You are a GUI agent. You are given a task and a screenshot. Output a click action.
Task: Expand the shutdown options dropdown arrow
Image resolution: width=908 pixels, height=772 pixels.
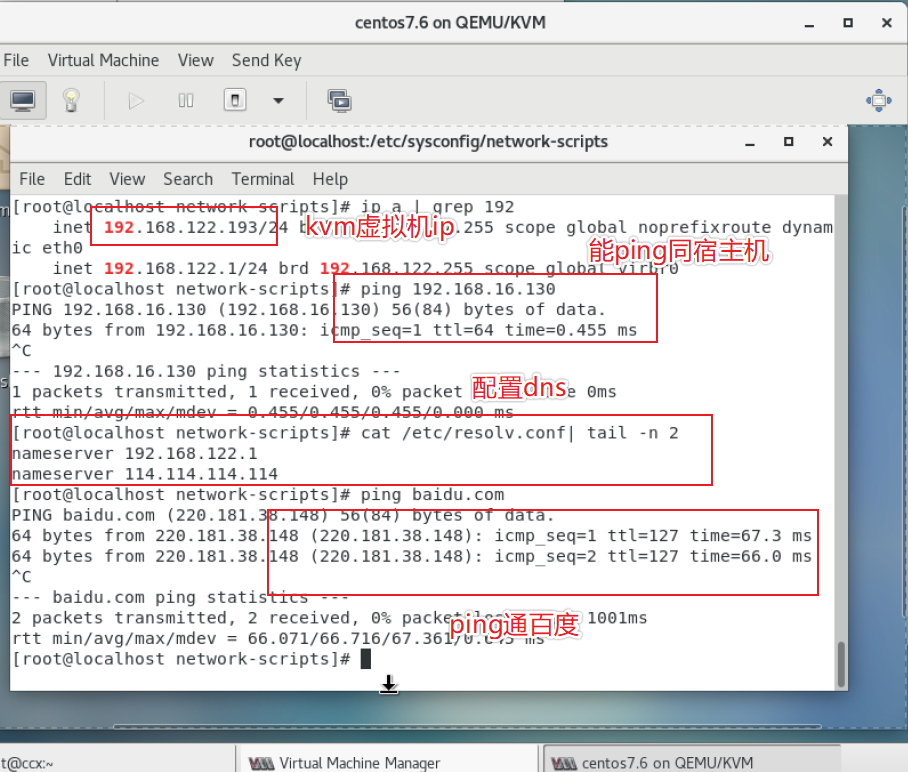(x=278, y=100)
